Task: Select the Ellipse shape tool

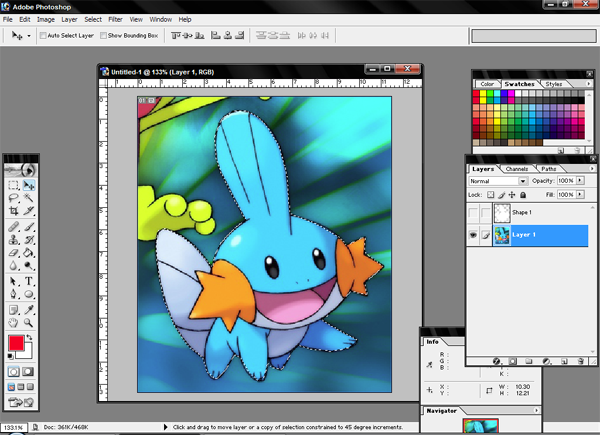Action: click(x=29, y=294)
